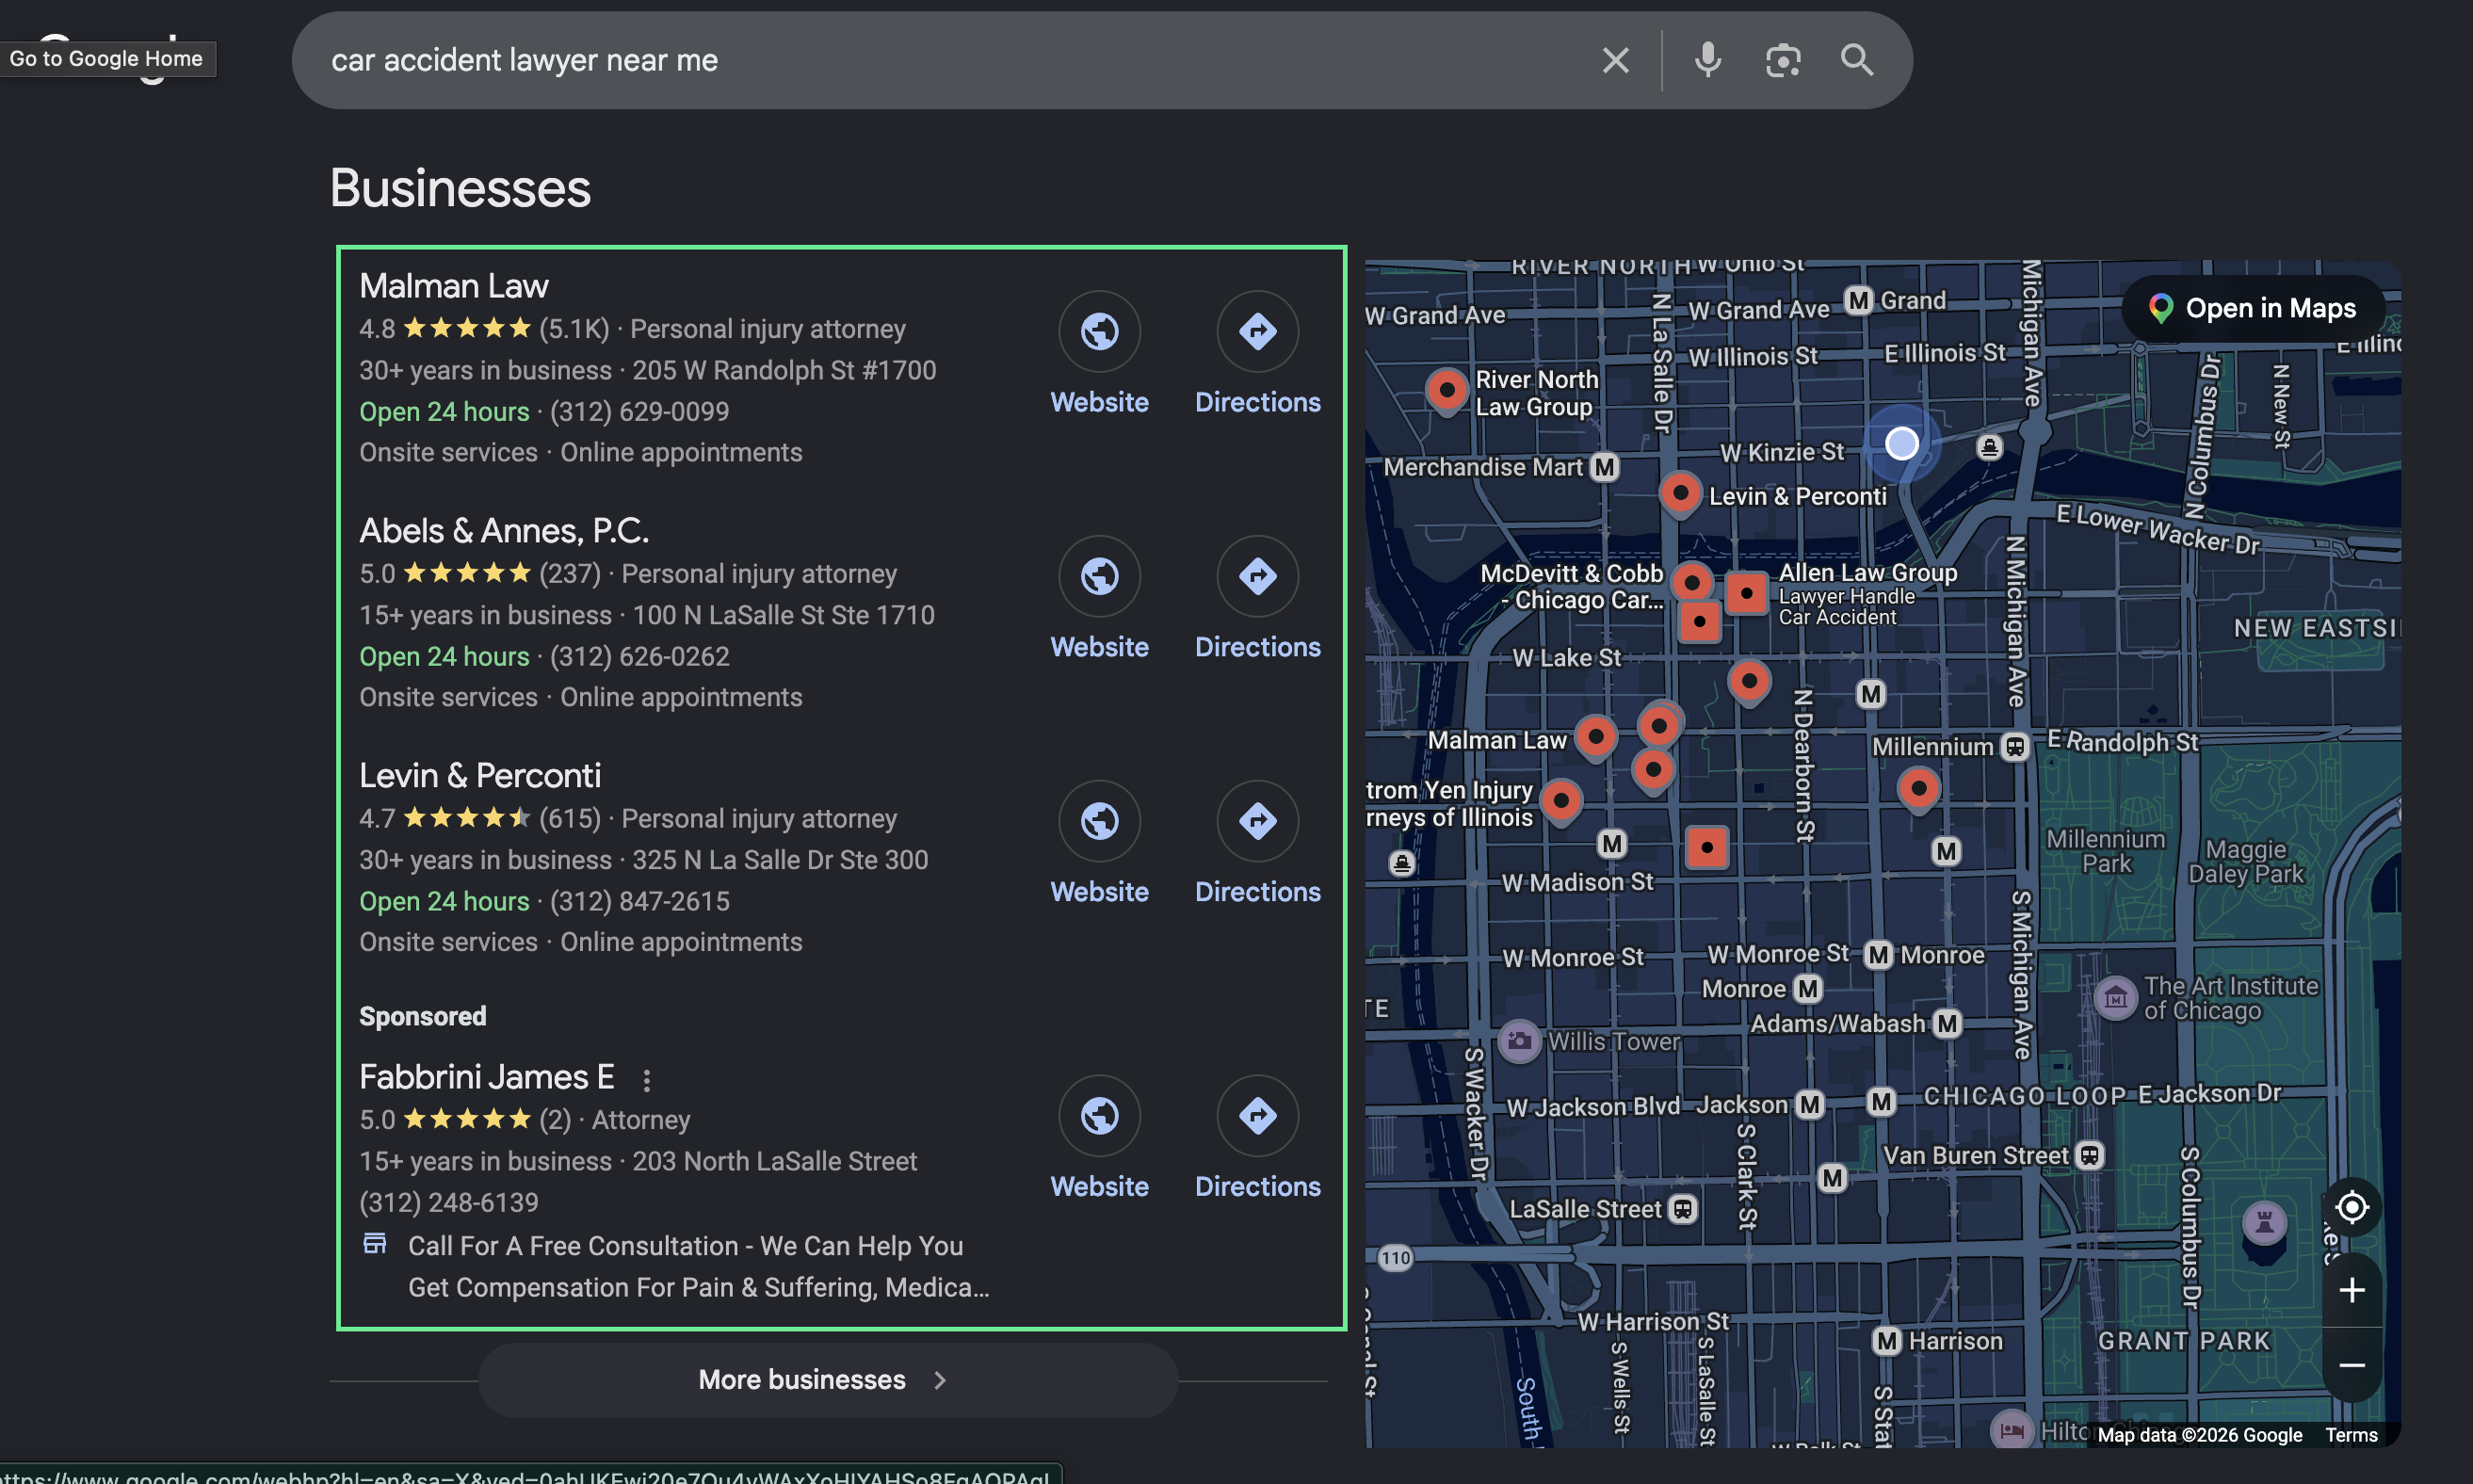This screenshot has width=2473, height=1484.
Task: Get directions to Fabbrini James E
Action: pyautogui.click(x=1257, y=1116)
